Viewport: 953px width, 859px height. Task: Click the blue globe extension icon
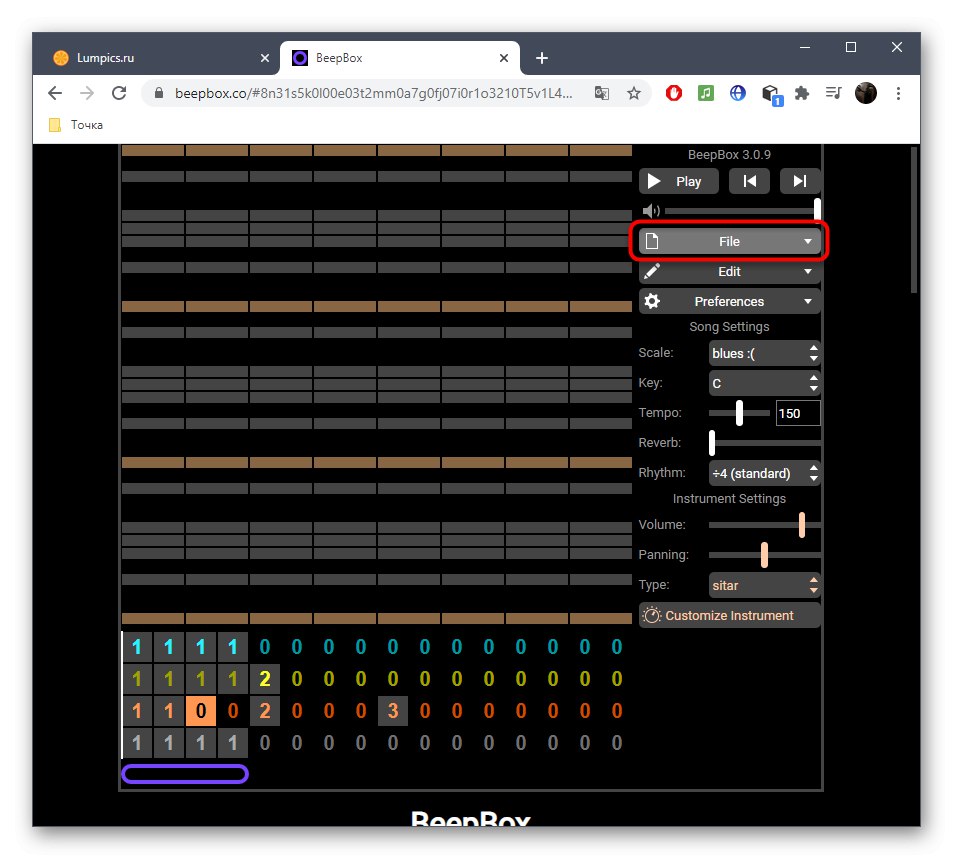click(x=738, y=93)
